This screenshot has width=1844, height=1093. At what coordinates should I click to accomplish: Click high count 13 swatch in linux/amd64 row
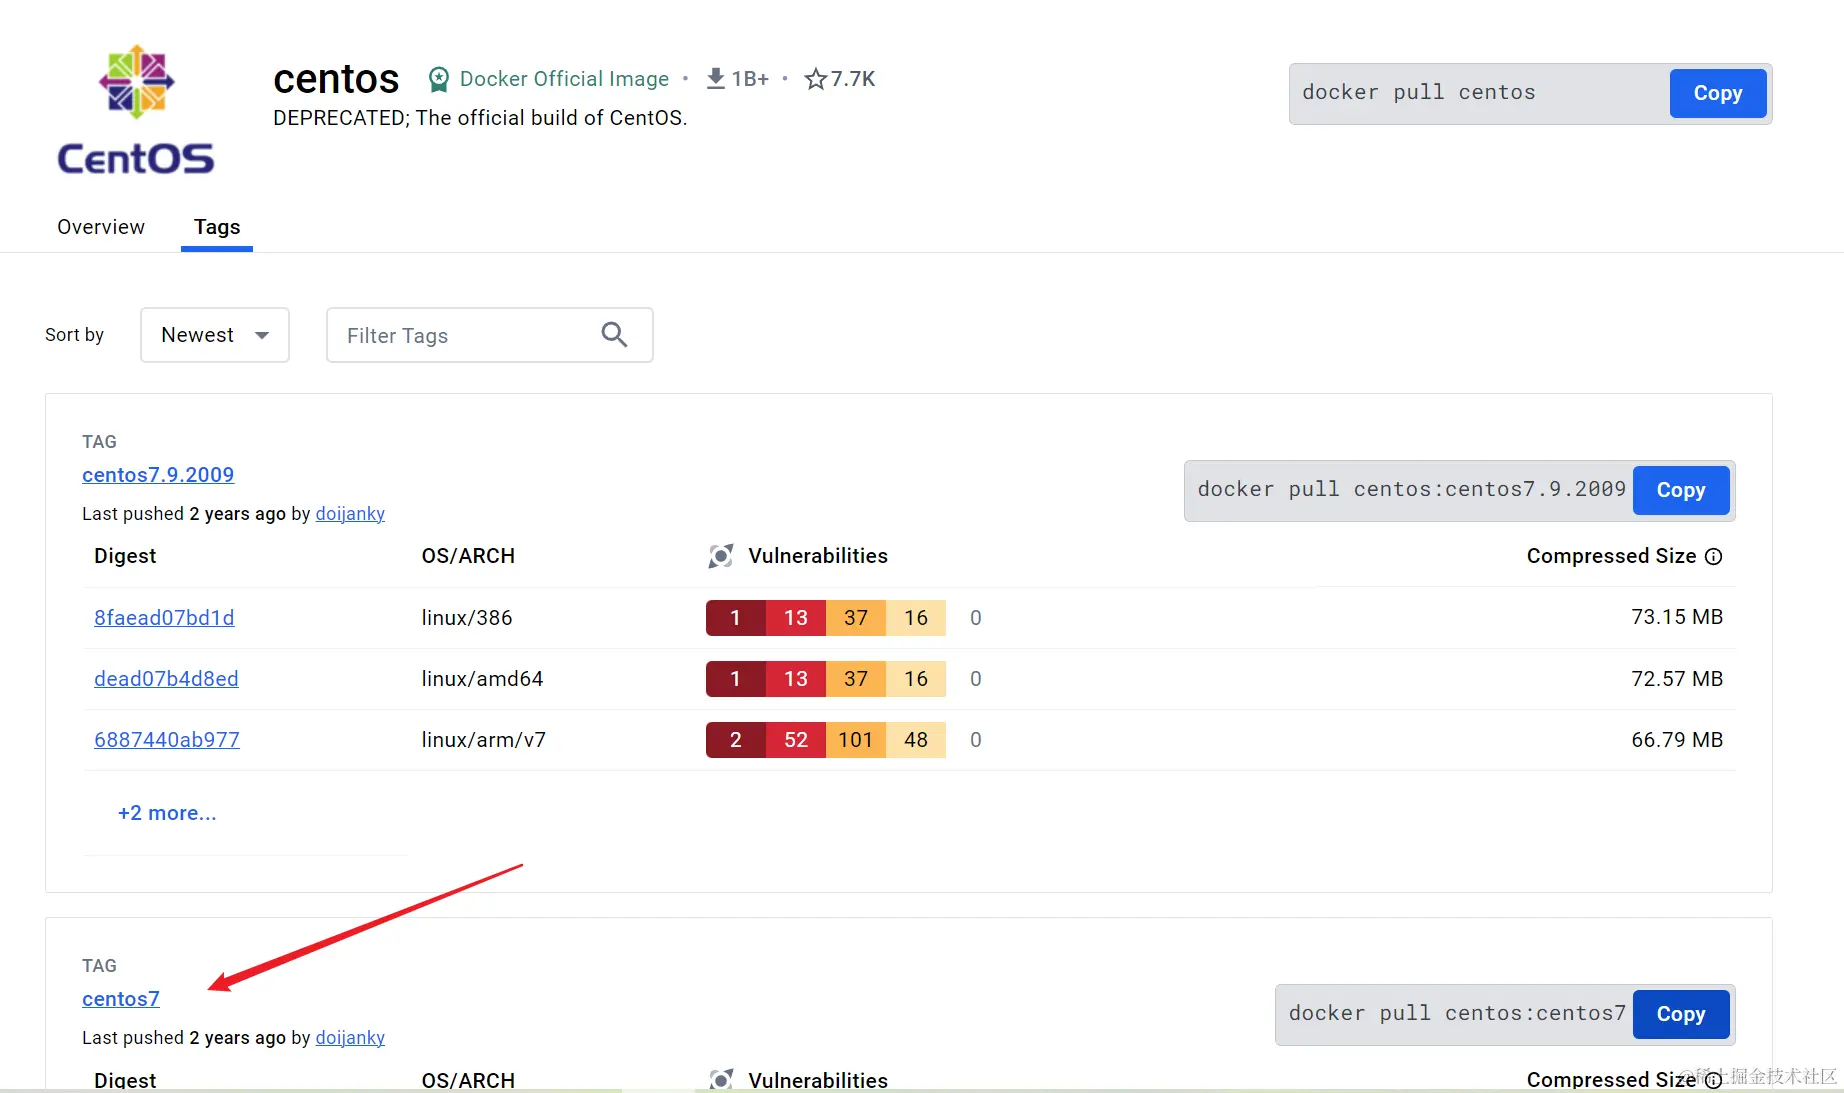796,679
